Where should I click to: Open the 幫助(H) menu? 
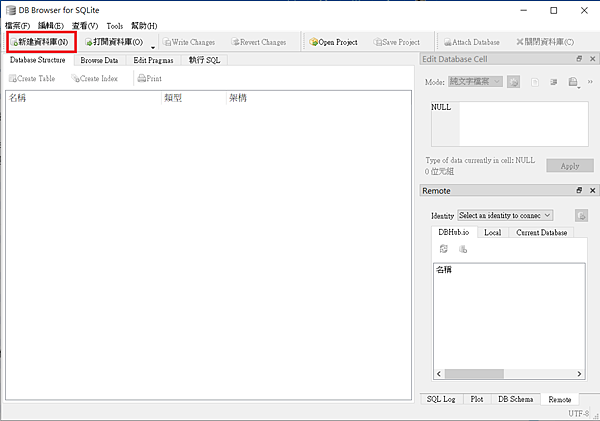point(144,26)
